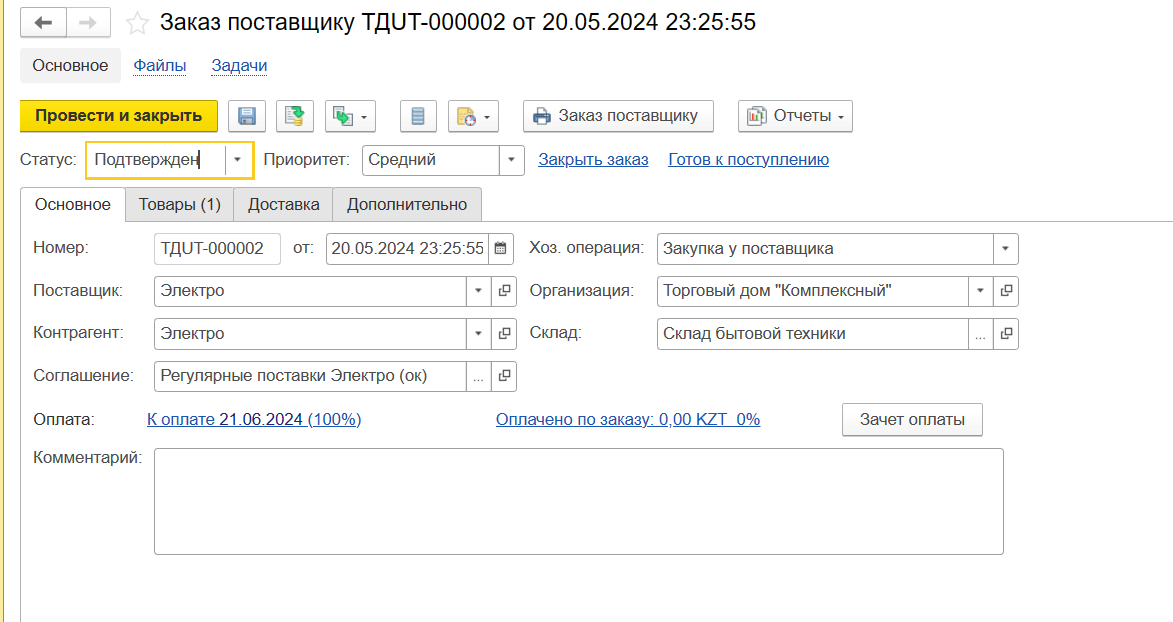The width and height of the screenshot is (1173, 622).
Task: Open the 'Create based on' icon menu
Action: pyautogui.click(x=350, y=116)
